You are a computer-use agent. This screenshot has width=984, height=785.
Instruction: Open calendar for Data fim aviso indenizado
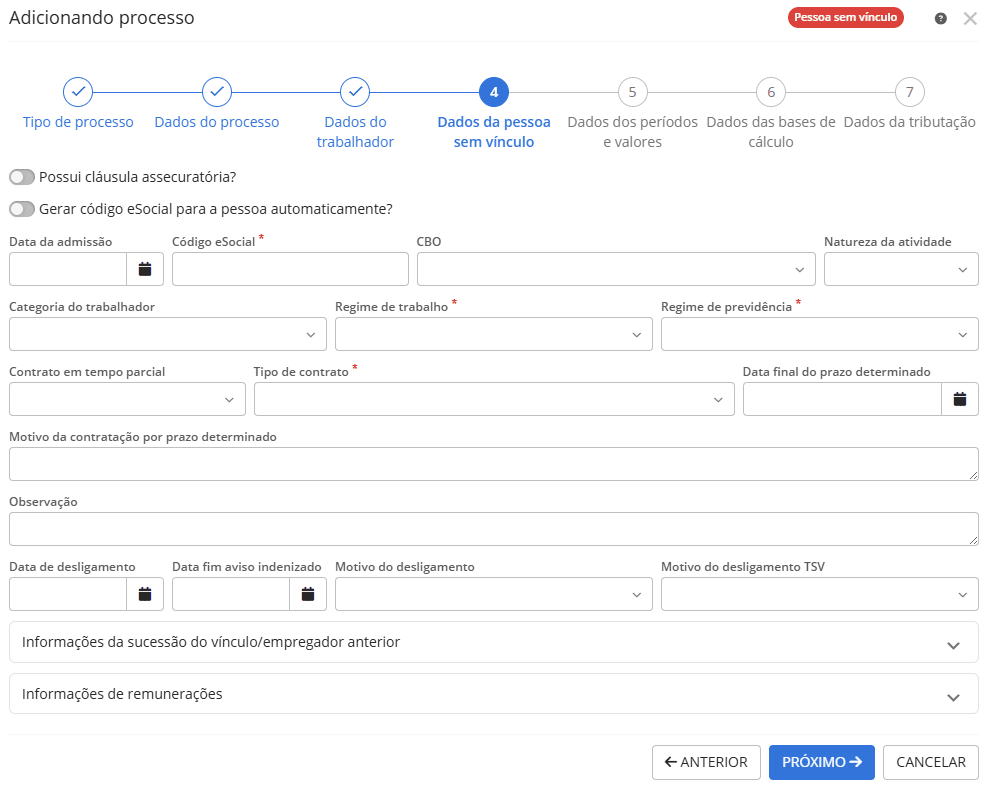tap(308, 594)
